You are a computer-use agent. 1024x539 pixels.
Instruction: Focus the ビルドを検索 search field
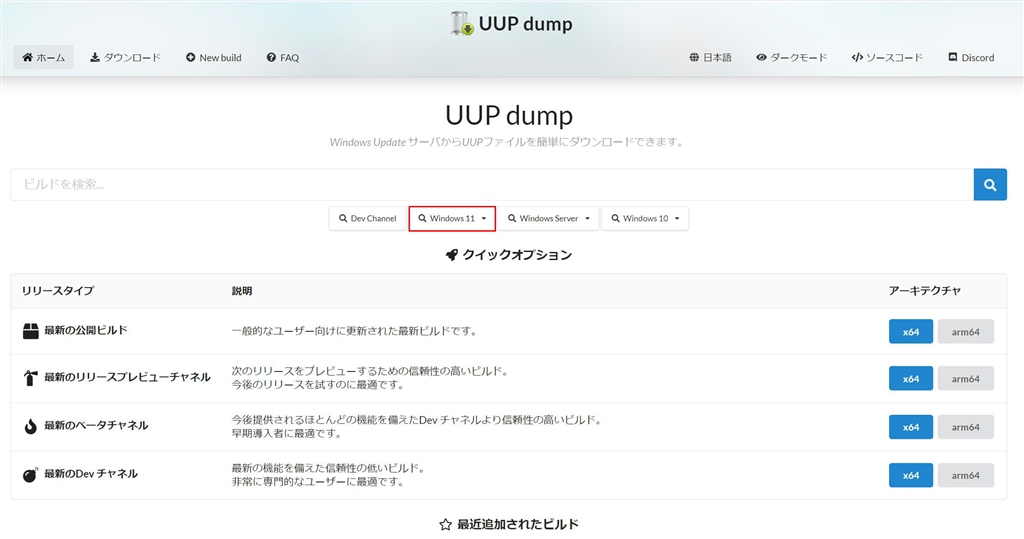pyautogui.click(x=492, y=184)
